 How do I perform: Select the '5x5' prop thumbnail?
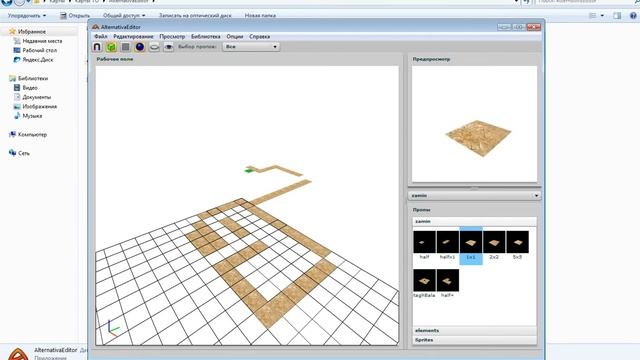pos(517,242)
